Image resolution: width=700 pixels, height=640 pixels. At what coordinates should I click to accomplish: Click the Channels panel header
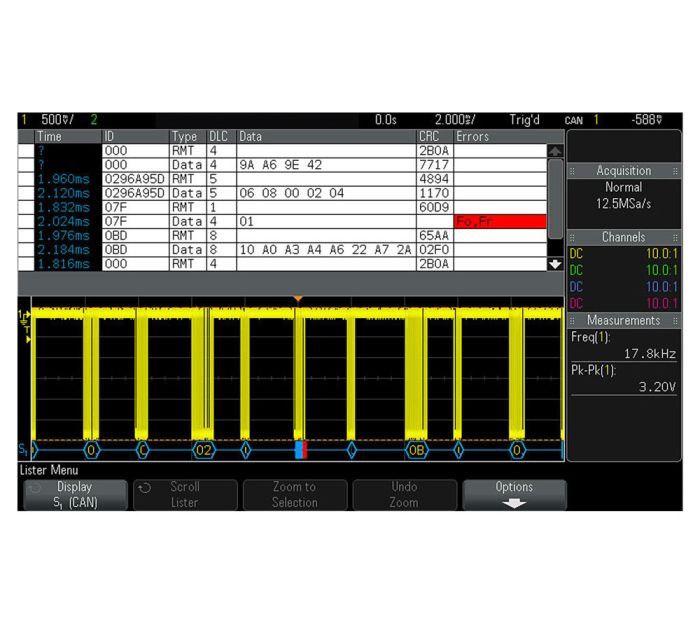(624, 237)
